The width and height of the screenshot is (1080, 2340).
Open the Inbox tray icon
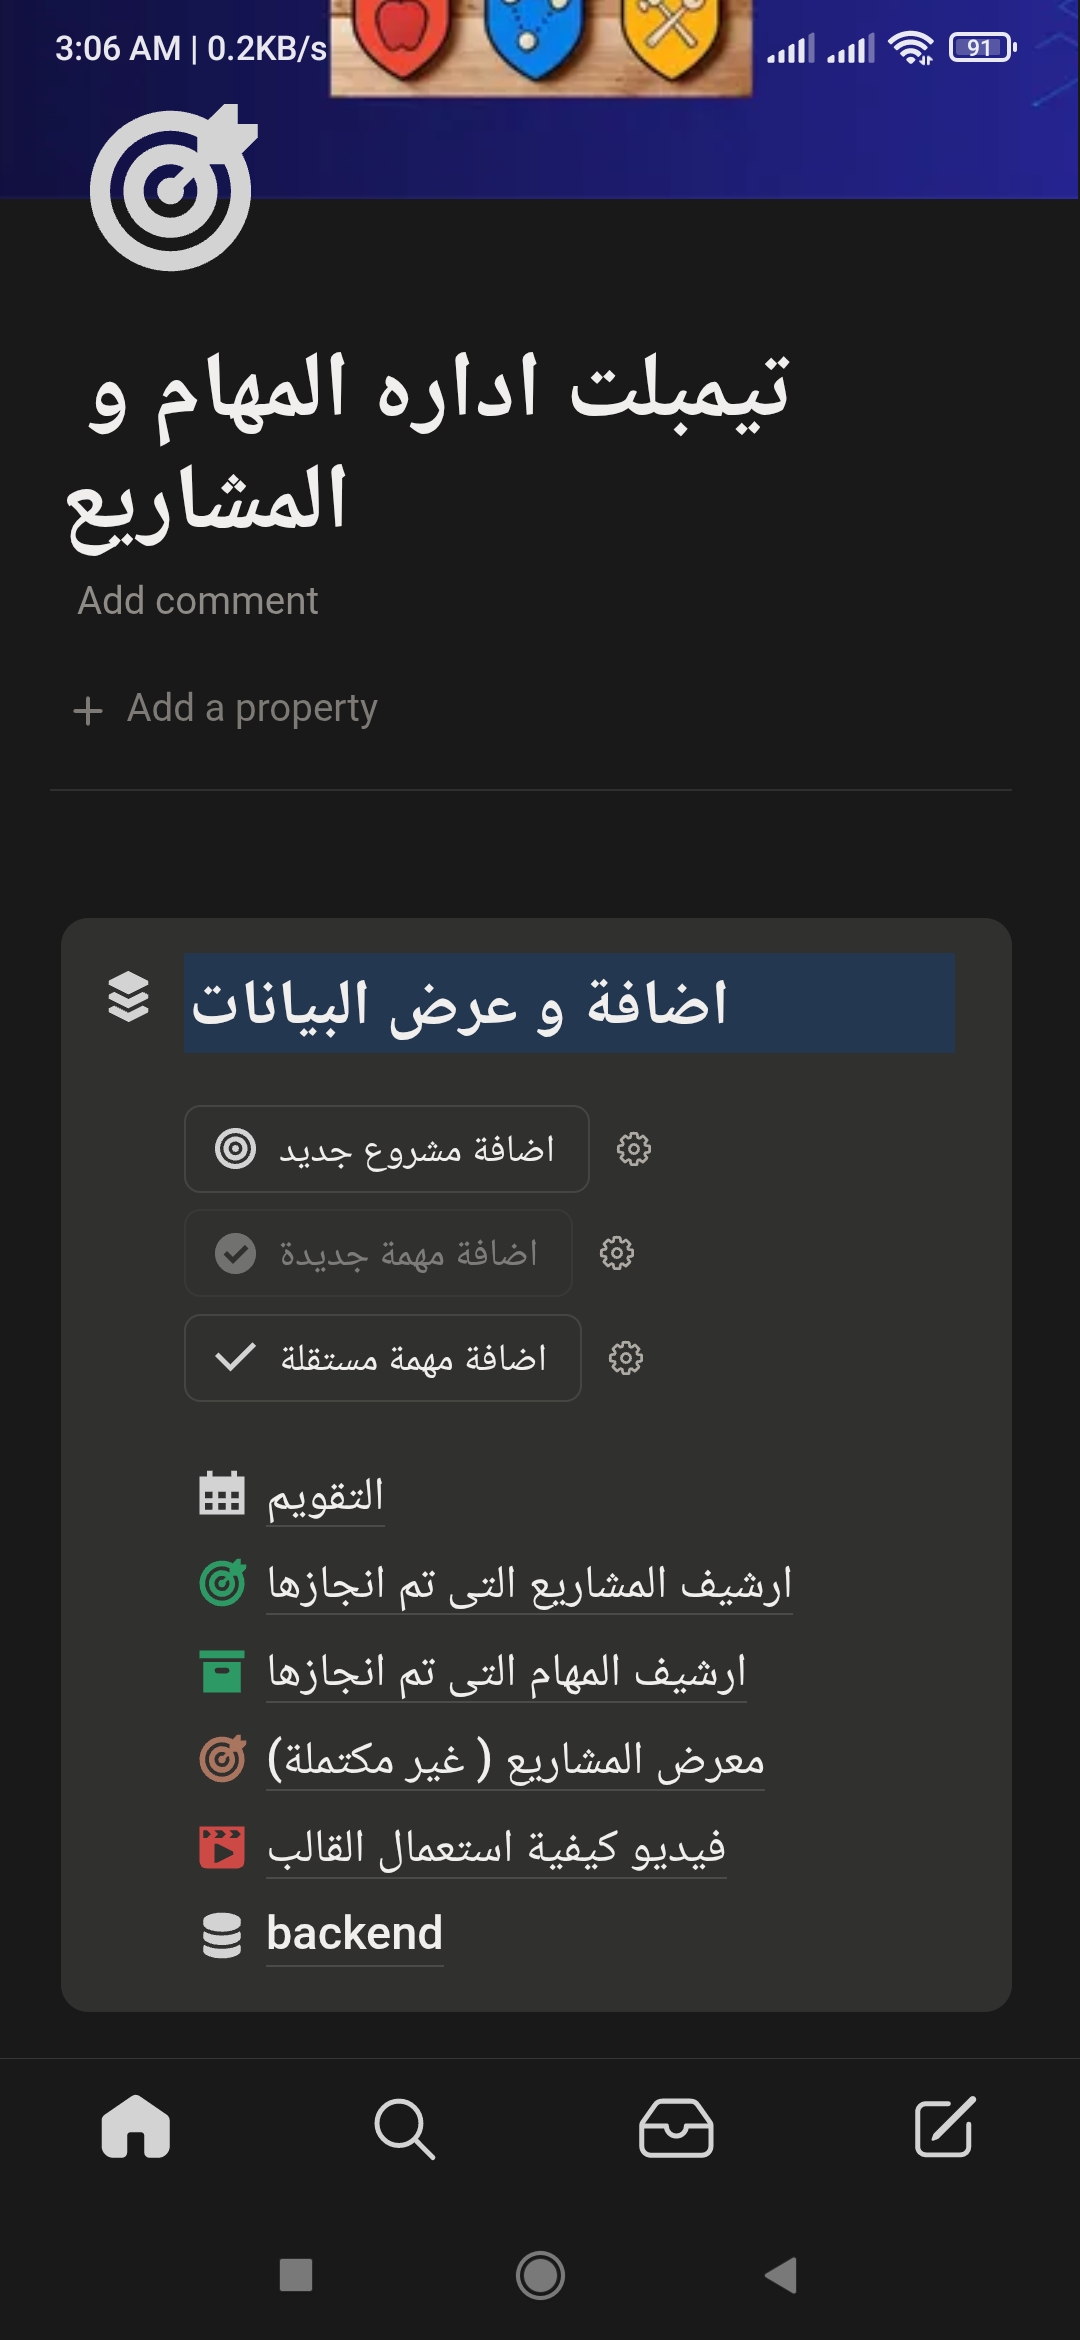coord(676,2127)
